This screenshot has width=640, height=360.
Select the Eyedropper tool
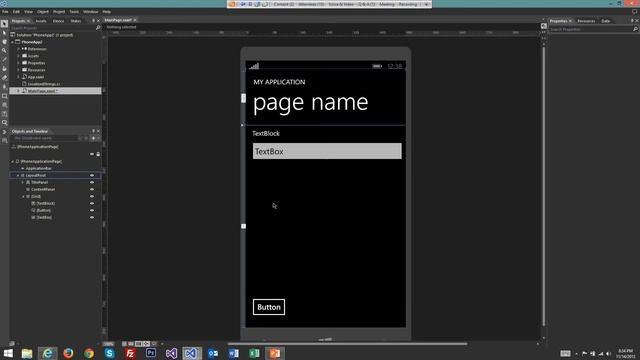(4, 60)
